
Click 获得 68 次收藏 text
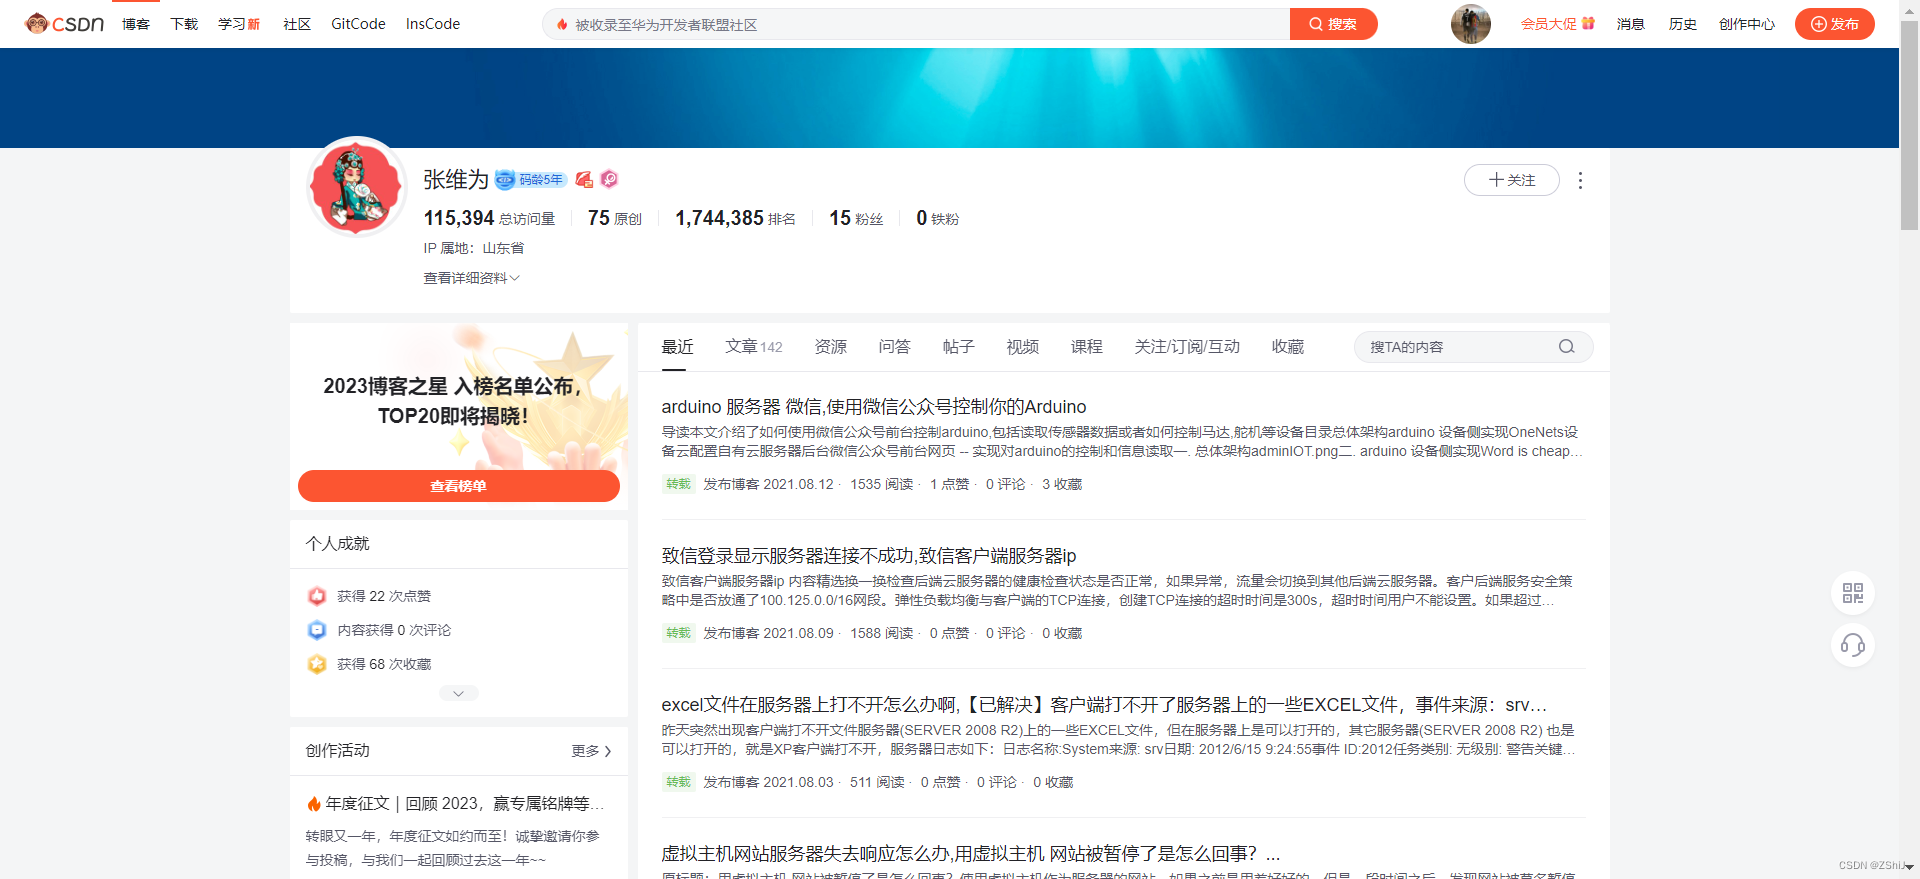[384, 664]
